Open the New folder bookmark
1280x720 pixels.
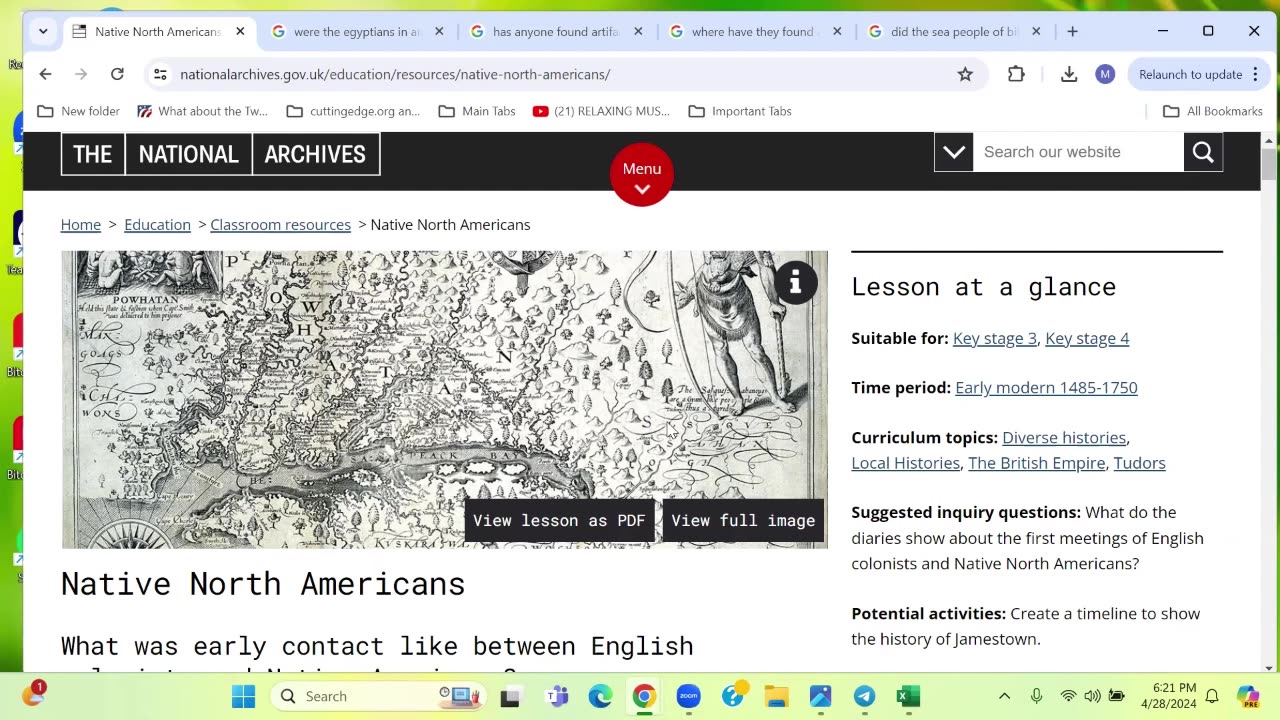pos(78,111)
